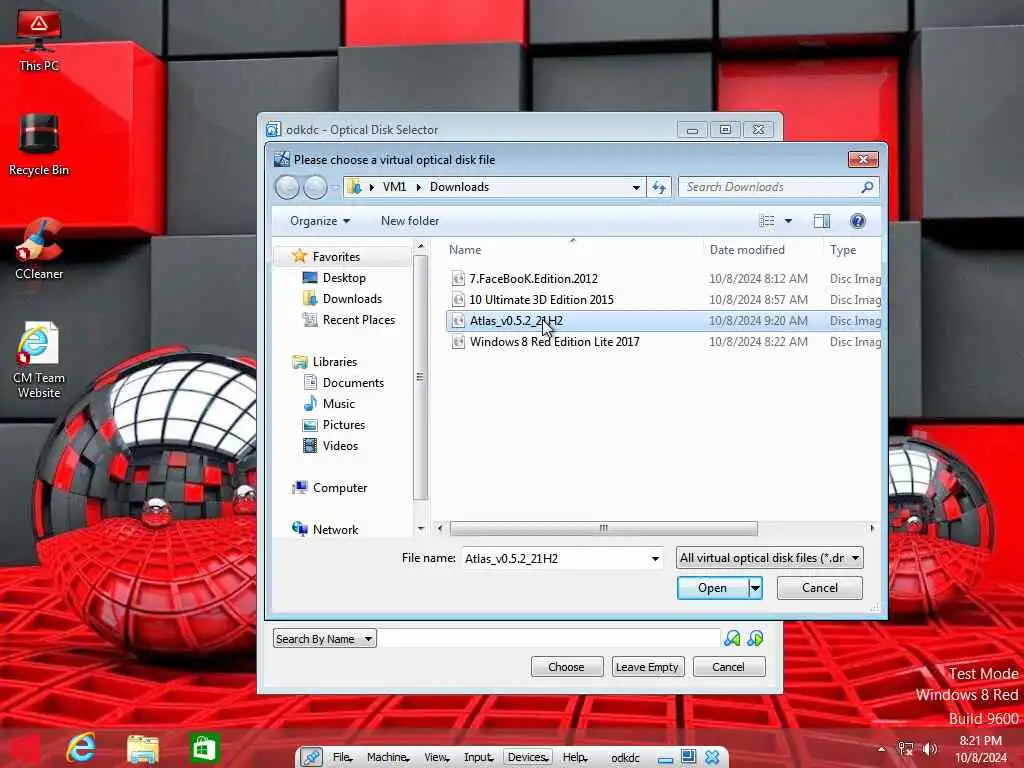This screenshot has width=1024, height=768.
Task: Open the address bar history dropdown arrow
Action: click(636, 187)
